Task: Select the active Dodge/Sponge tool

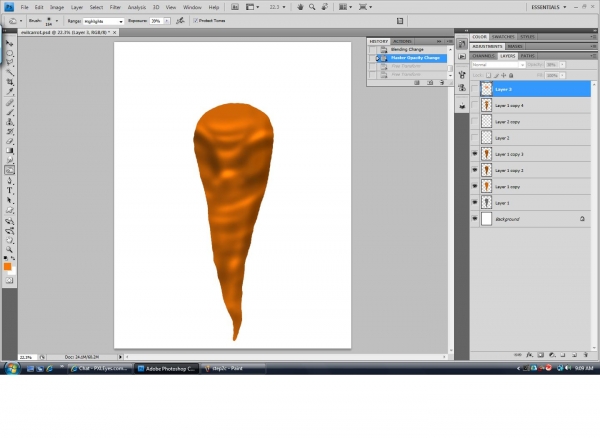Action: [x=10, y=170]
